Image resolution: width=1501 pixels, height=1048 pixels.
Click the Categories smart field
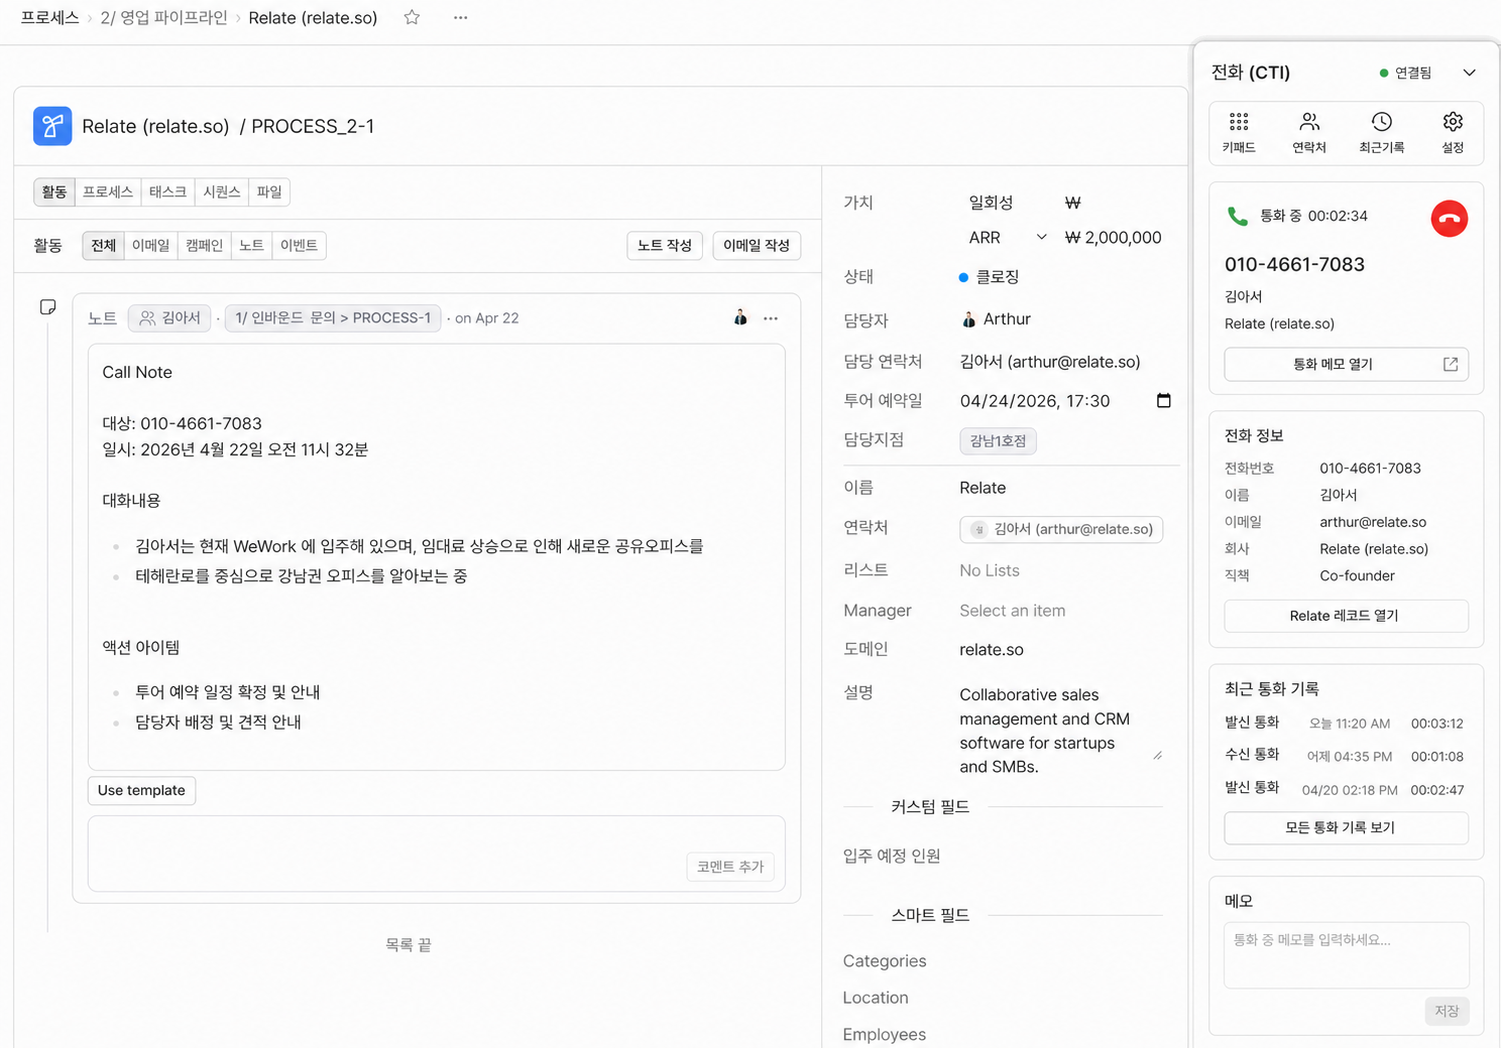click(885, 961)
